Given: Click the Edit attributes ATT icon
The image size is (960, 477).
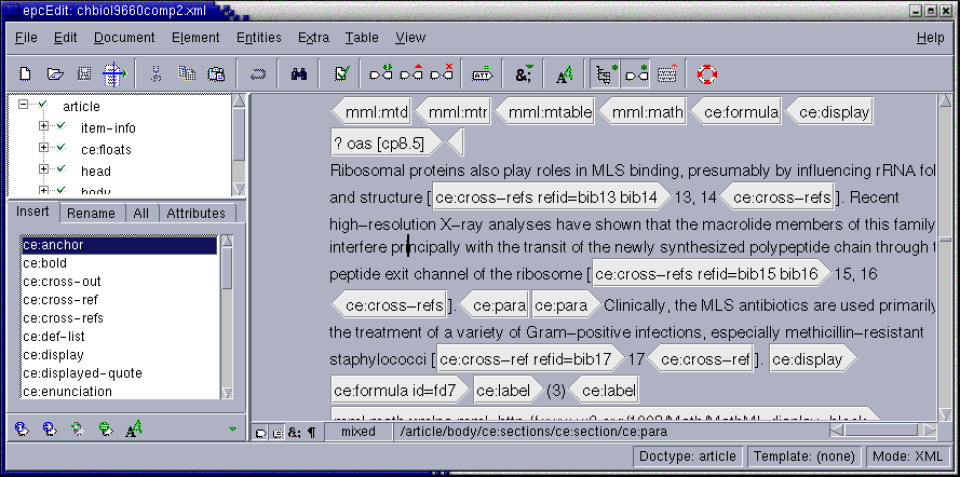Looking at the screenshot, I should point(482,74).
